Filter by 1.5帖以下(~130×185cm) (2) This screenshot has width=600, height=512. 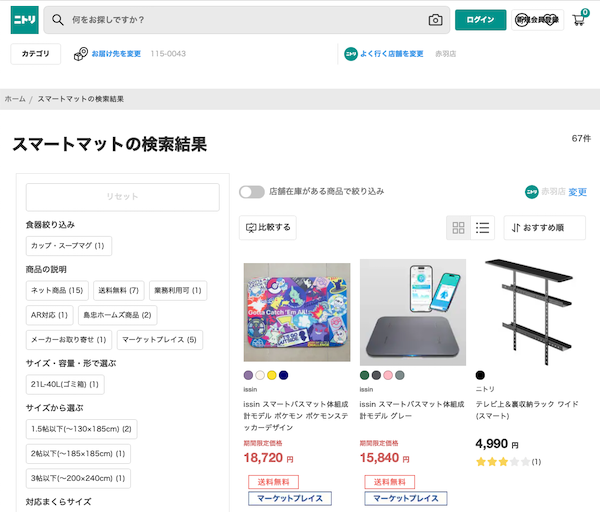pyautogui.click(x=82, y=429)
